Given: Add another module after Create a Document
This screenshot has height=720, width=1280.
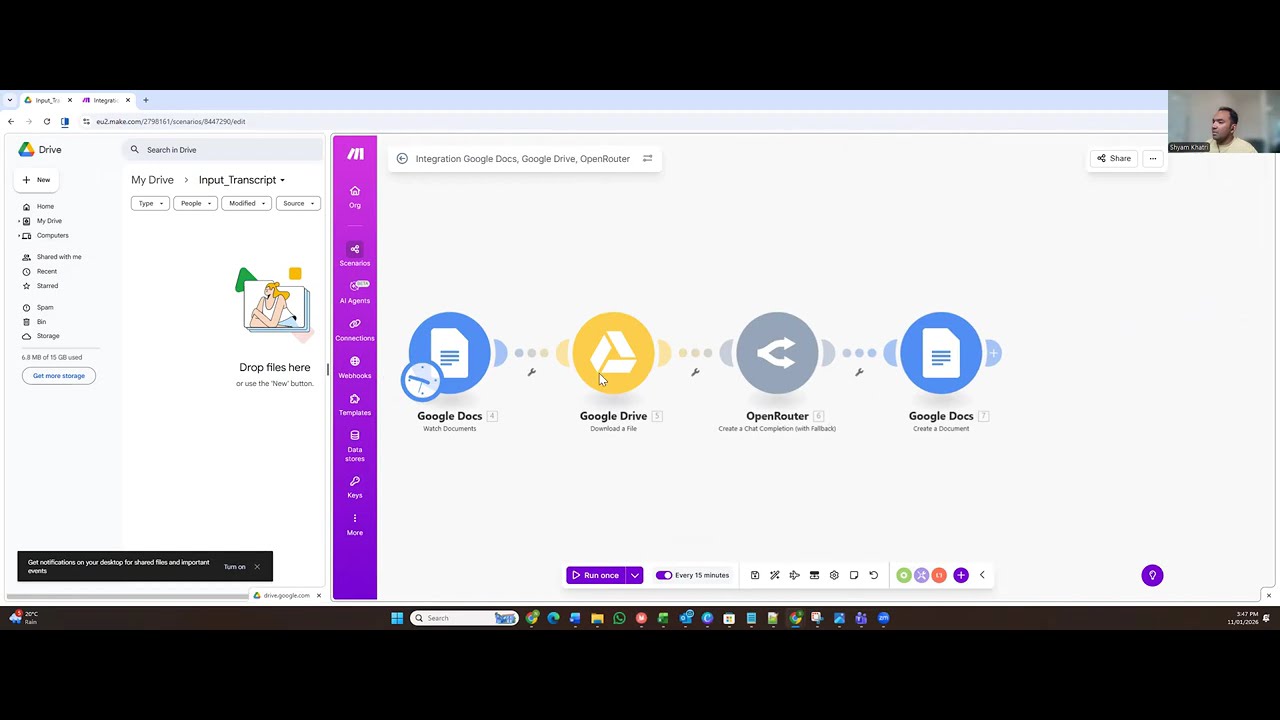Looking at the screenshot, I should 993,352.
